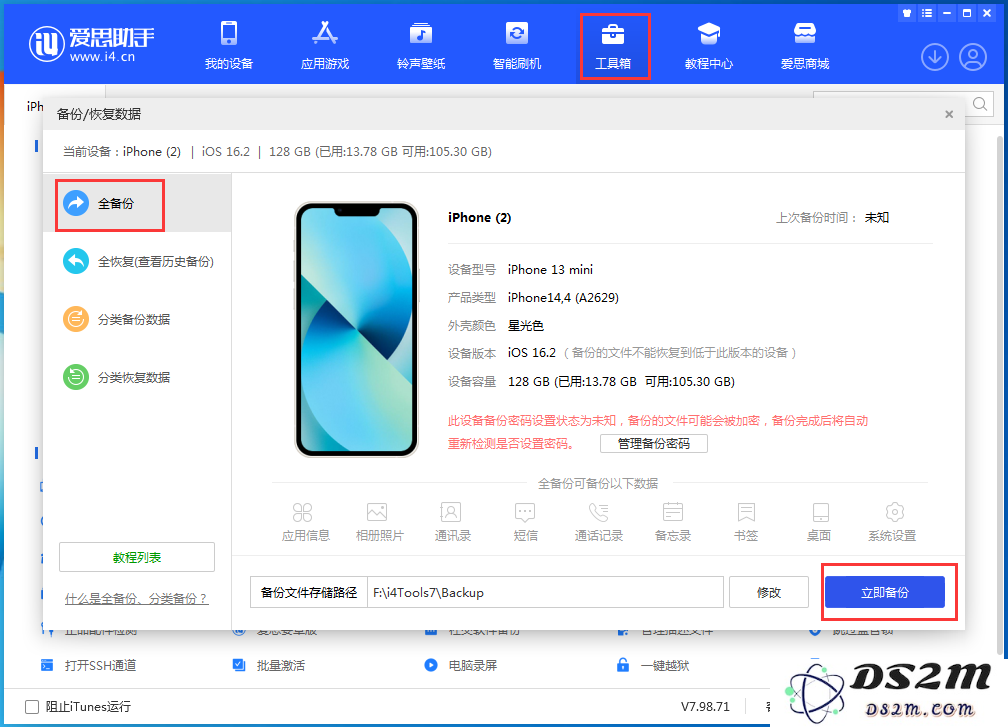The width and height of the screenshot is (1008, 727).
Task: Click the iPhone 13 mini model text
Action: point(550,269)
